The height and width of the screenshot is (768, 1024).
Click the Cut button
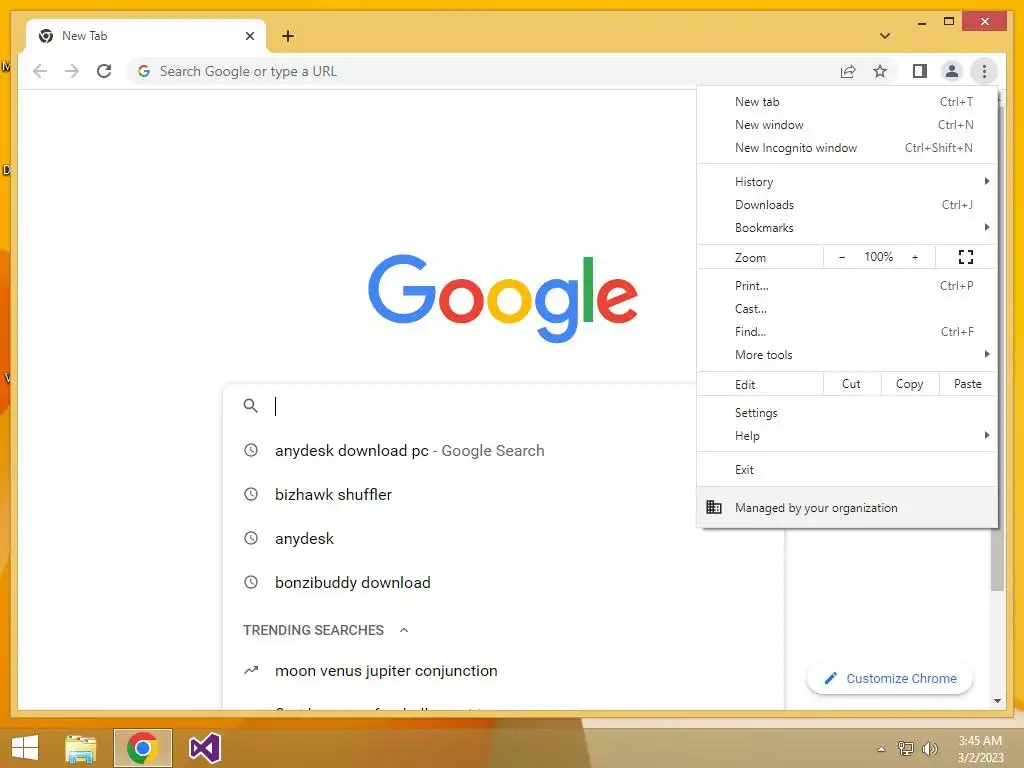point(852,384)
